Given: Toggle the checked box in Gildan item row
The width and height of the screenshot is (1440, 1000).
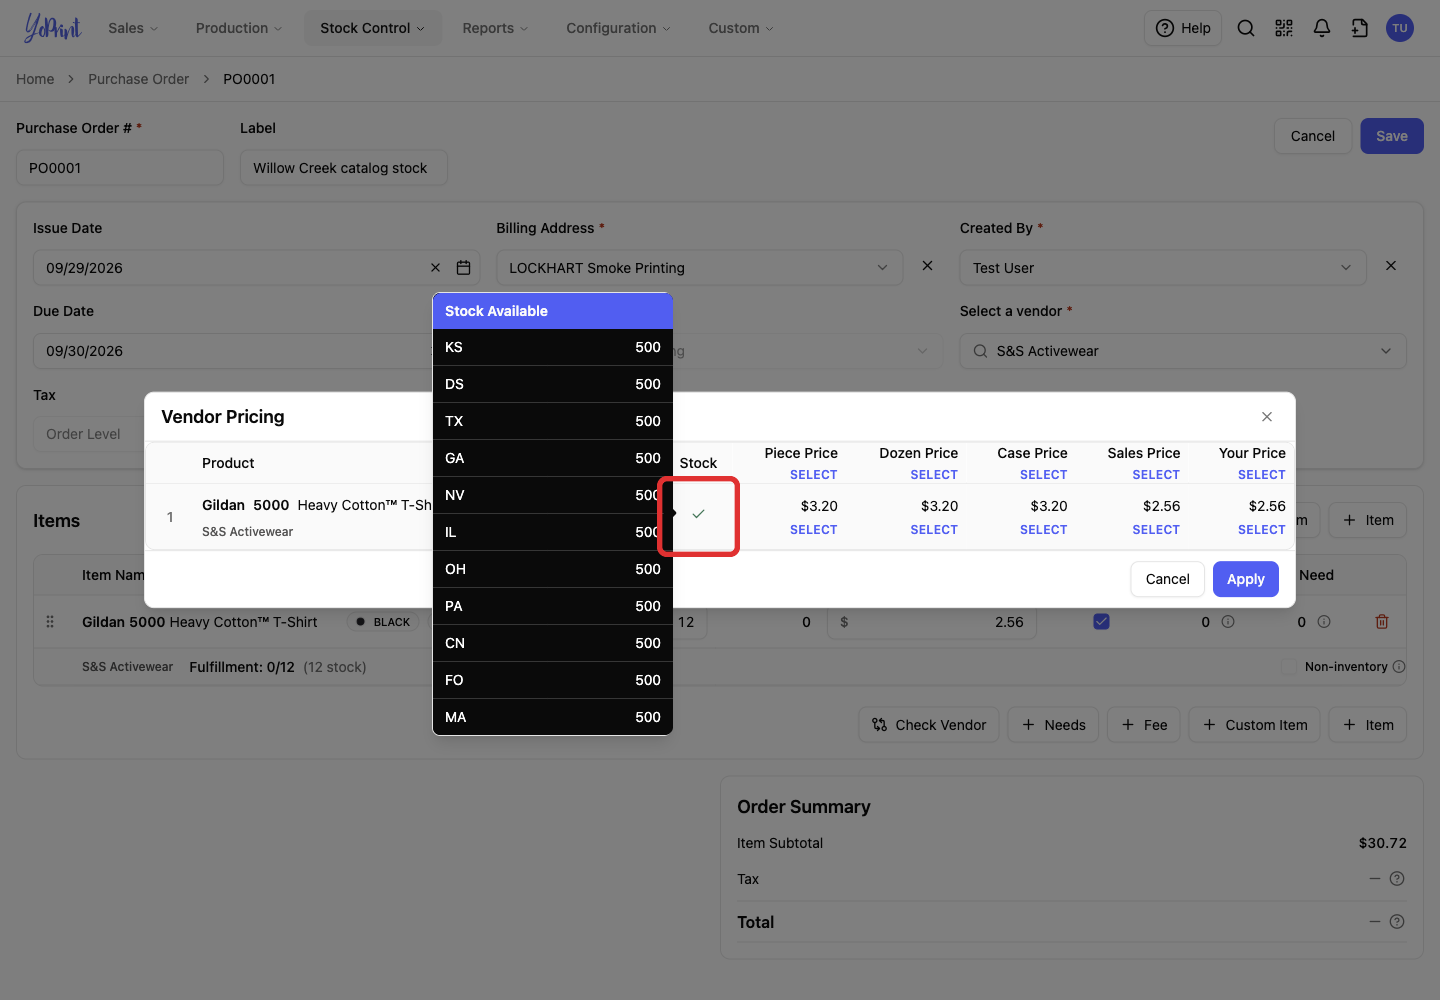Looking at the screenshot, I should click(1101, 622).
